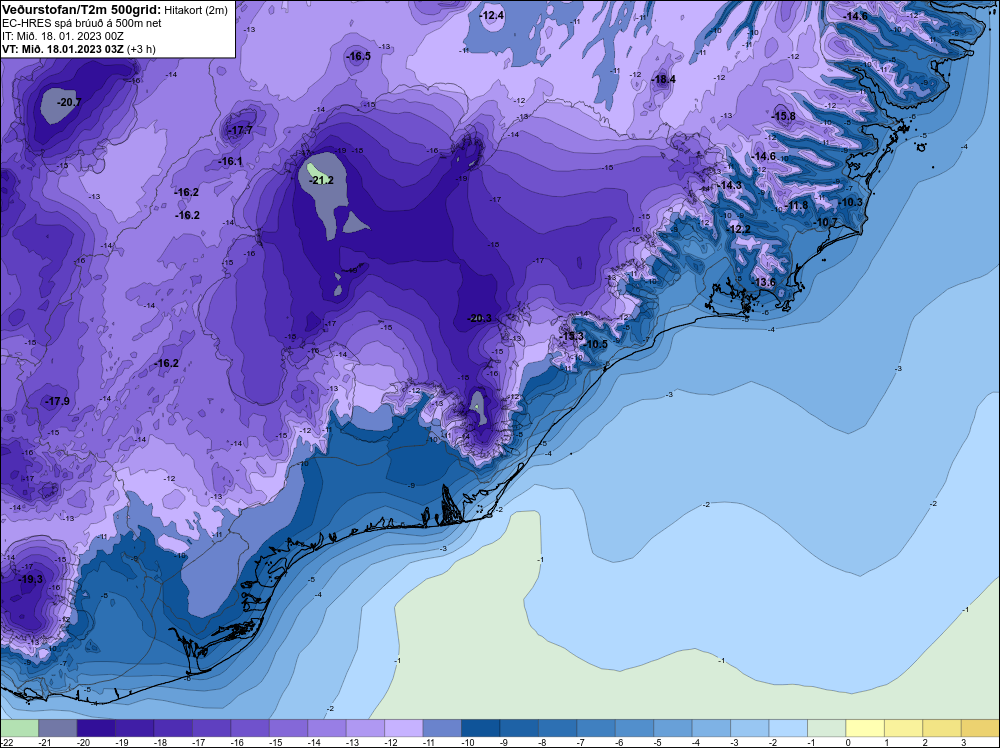The image size is (1000, 748).
Task: Click the pale lilac -12 legend swatch
Action: click(x=404, y=728)
